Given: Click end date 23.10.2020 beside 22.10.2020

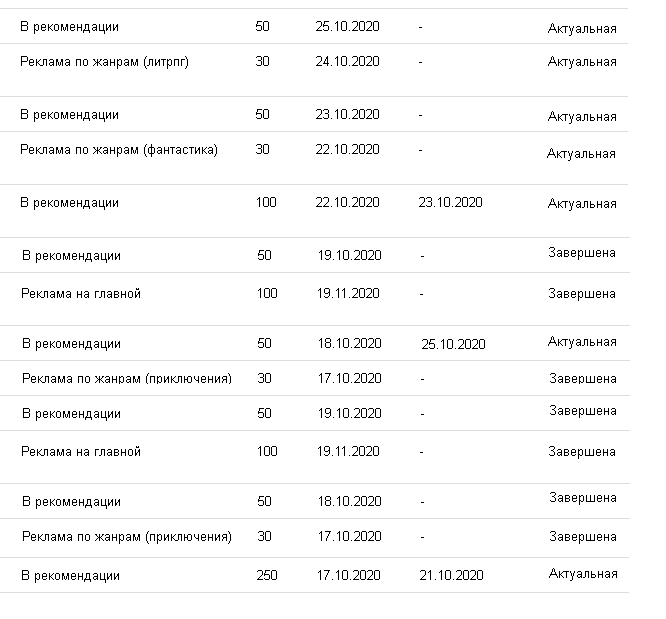Looking at the screenshot, I should 451,203.
